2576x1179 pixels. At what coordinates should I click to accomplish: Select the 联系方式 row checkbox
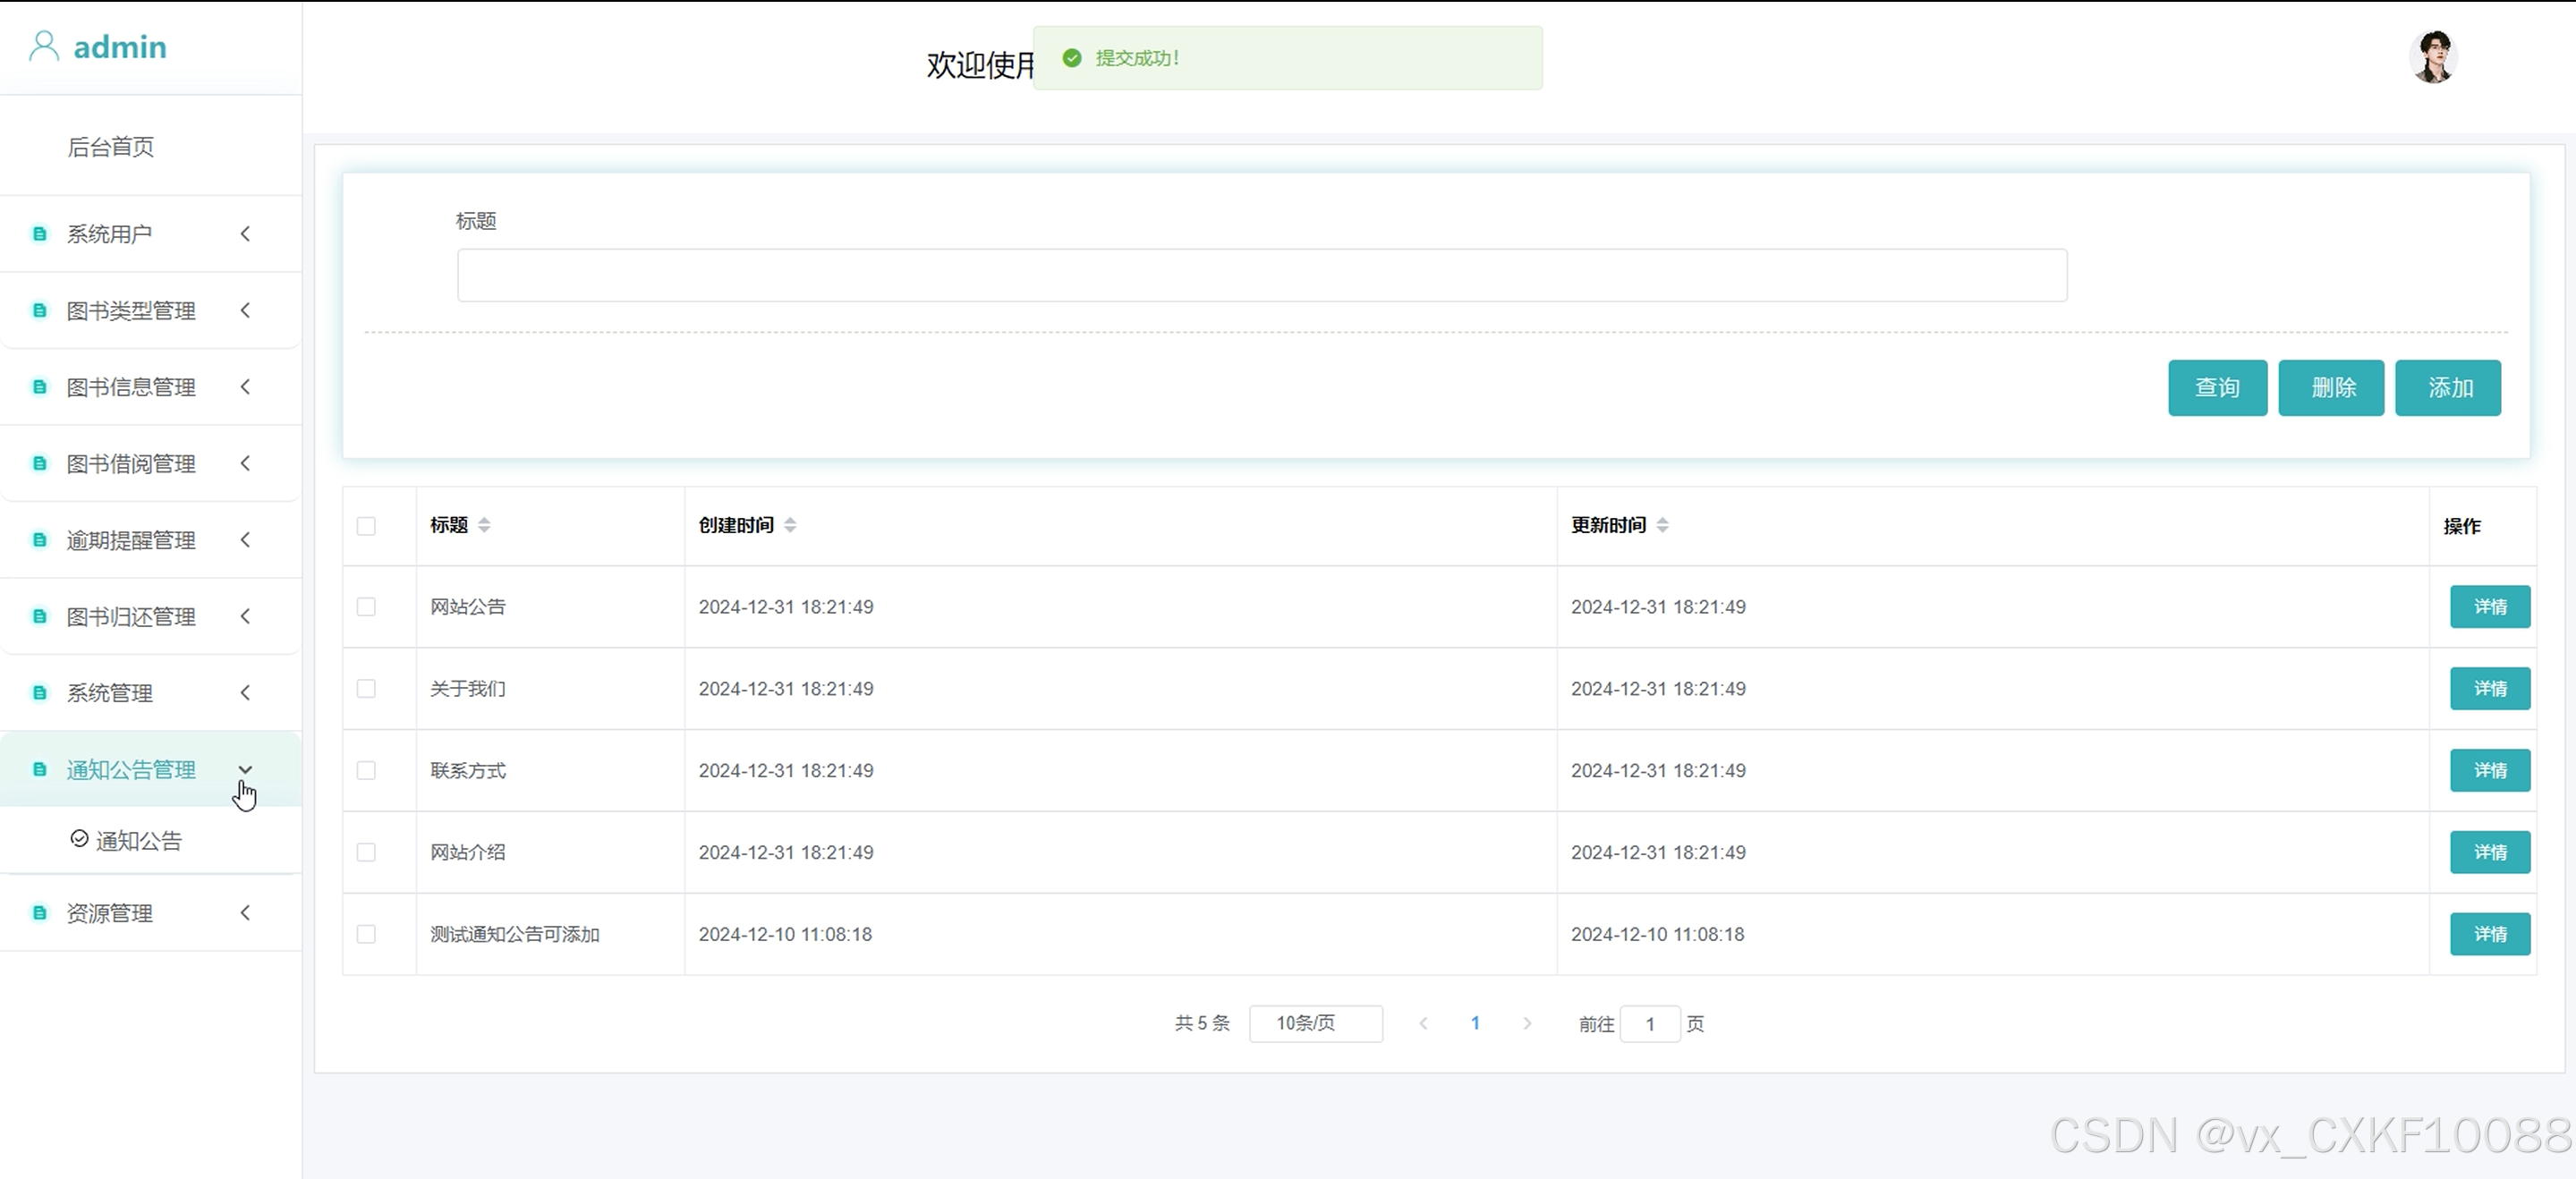[366, 771]
